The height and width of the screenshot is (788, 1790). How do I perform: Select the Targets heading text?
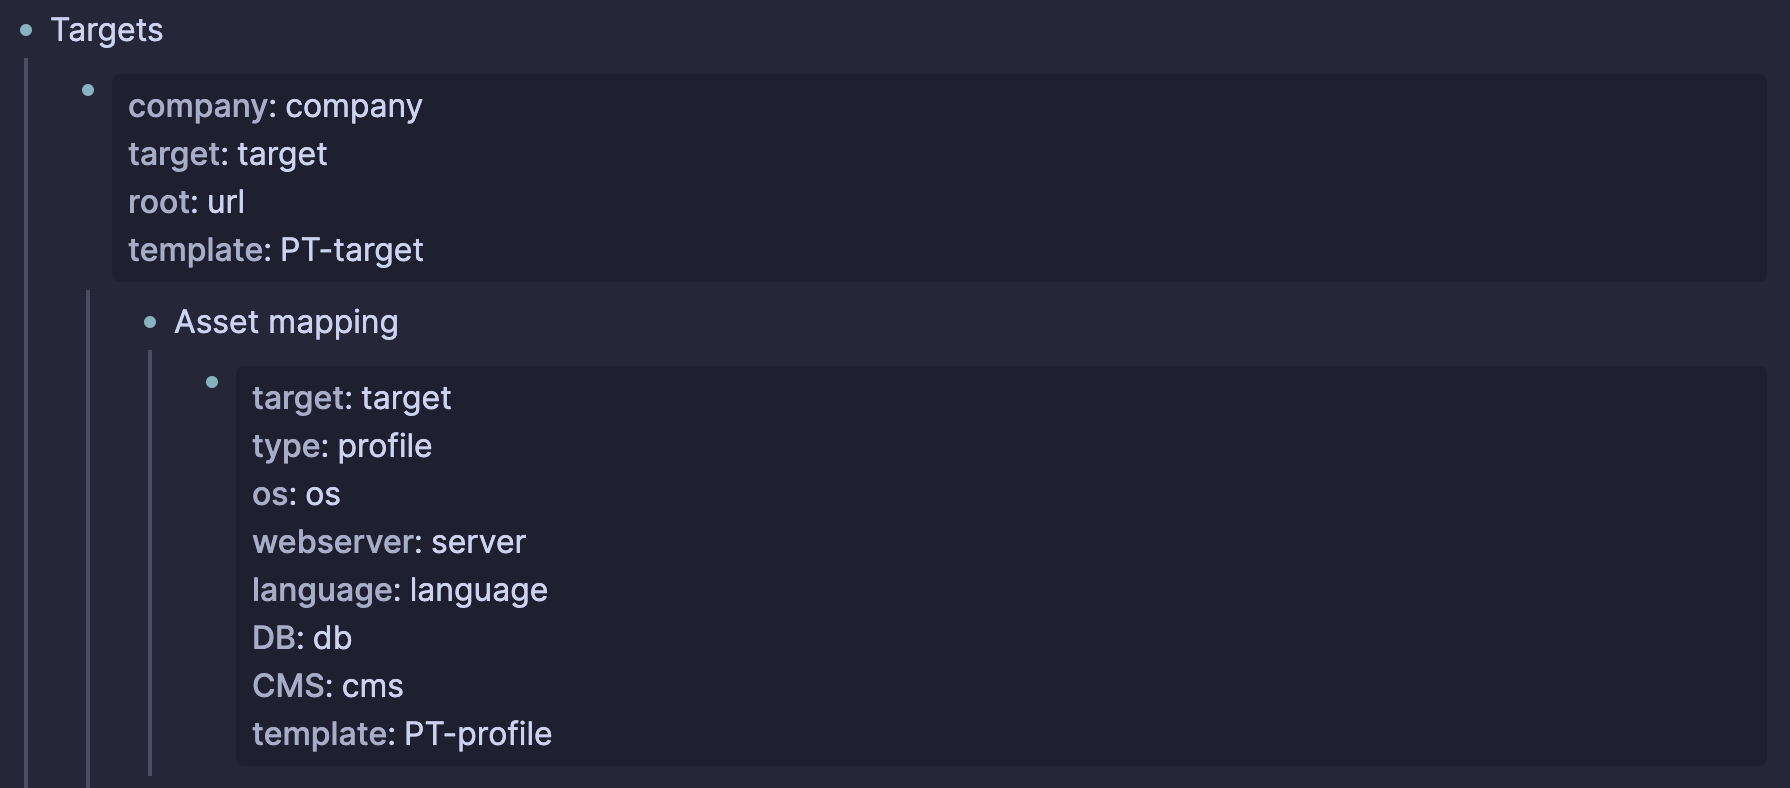[107, 30]
